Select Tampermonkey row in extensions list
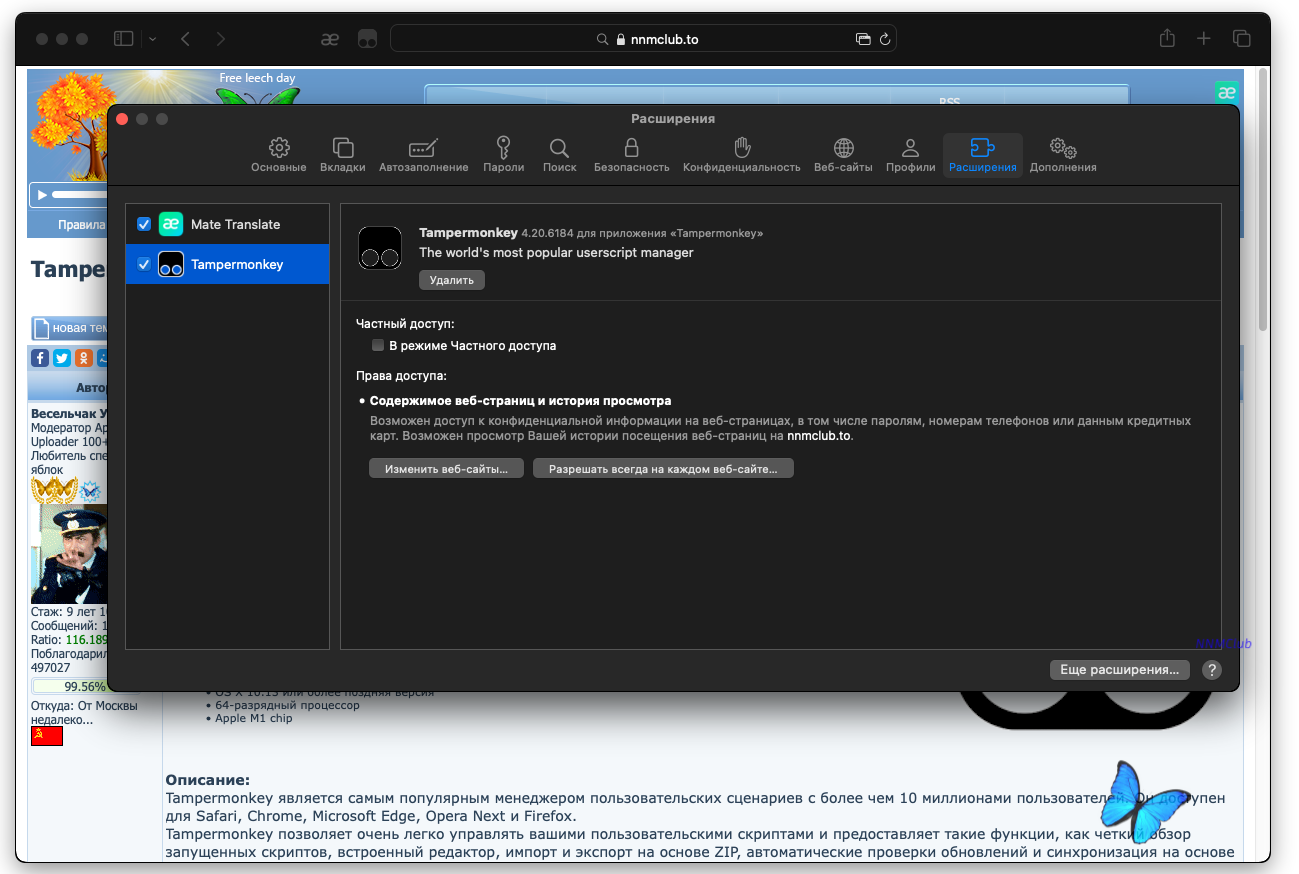The height and width of the screenshot is (874, 1299). tap(228, 264)
